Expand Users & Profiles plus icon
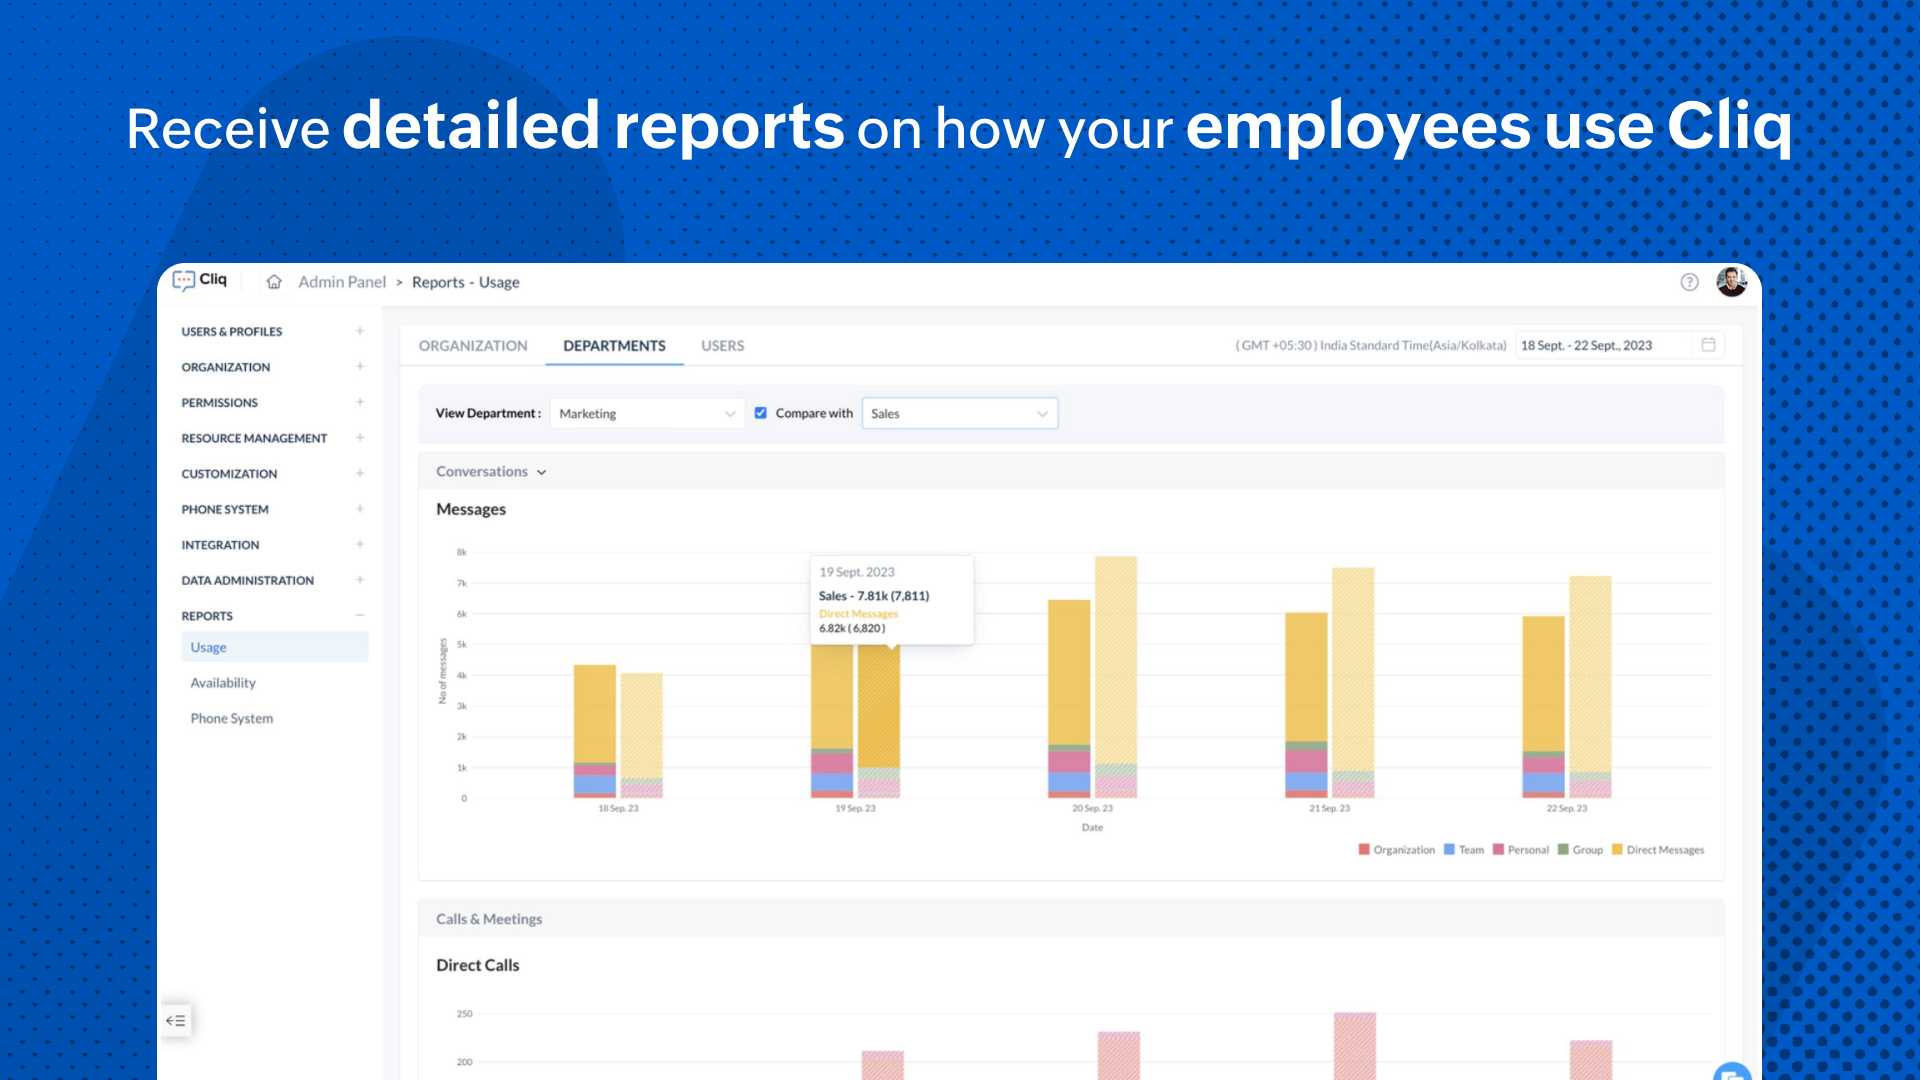This screenshot has height=1080, width=1920. [360, 331]
